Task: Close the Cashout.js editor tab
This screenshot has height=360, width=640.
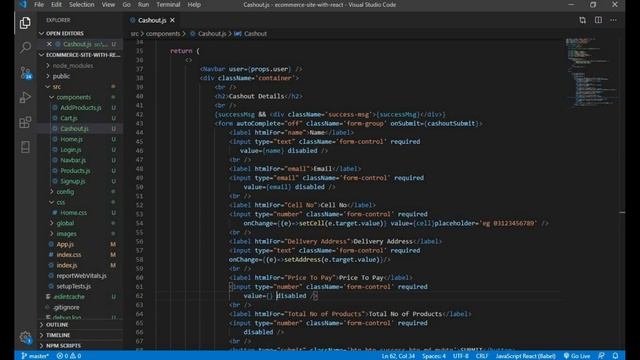Action: point(172,20)
